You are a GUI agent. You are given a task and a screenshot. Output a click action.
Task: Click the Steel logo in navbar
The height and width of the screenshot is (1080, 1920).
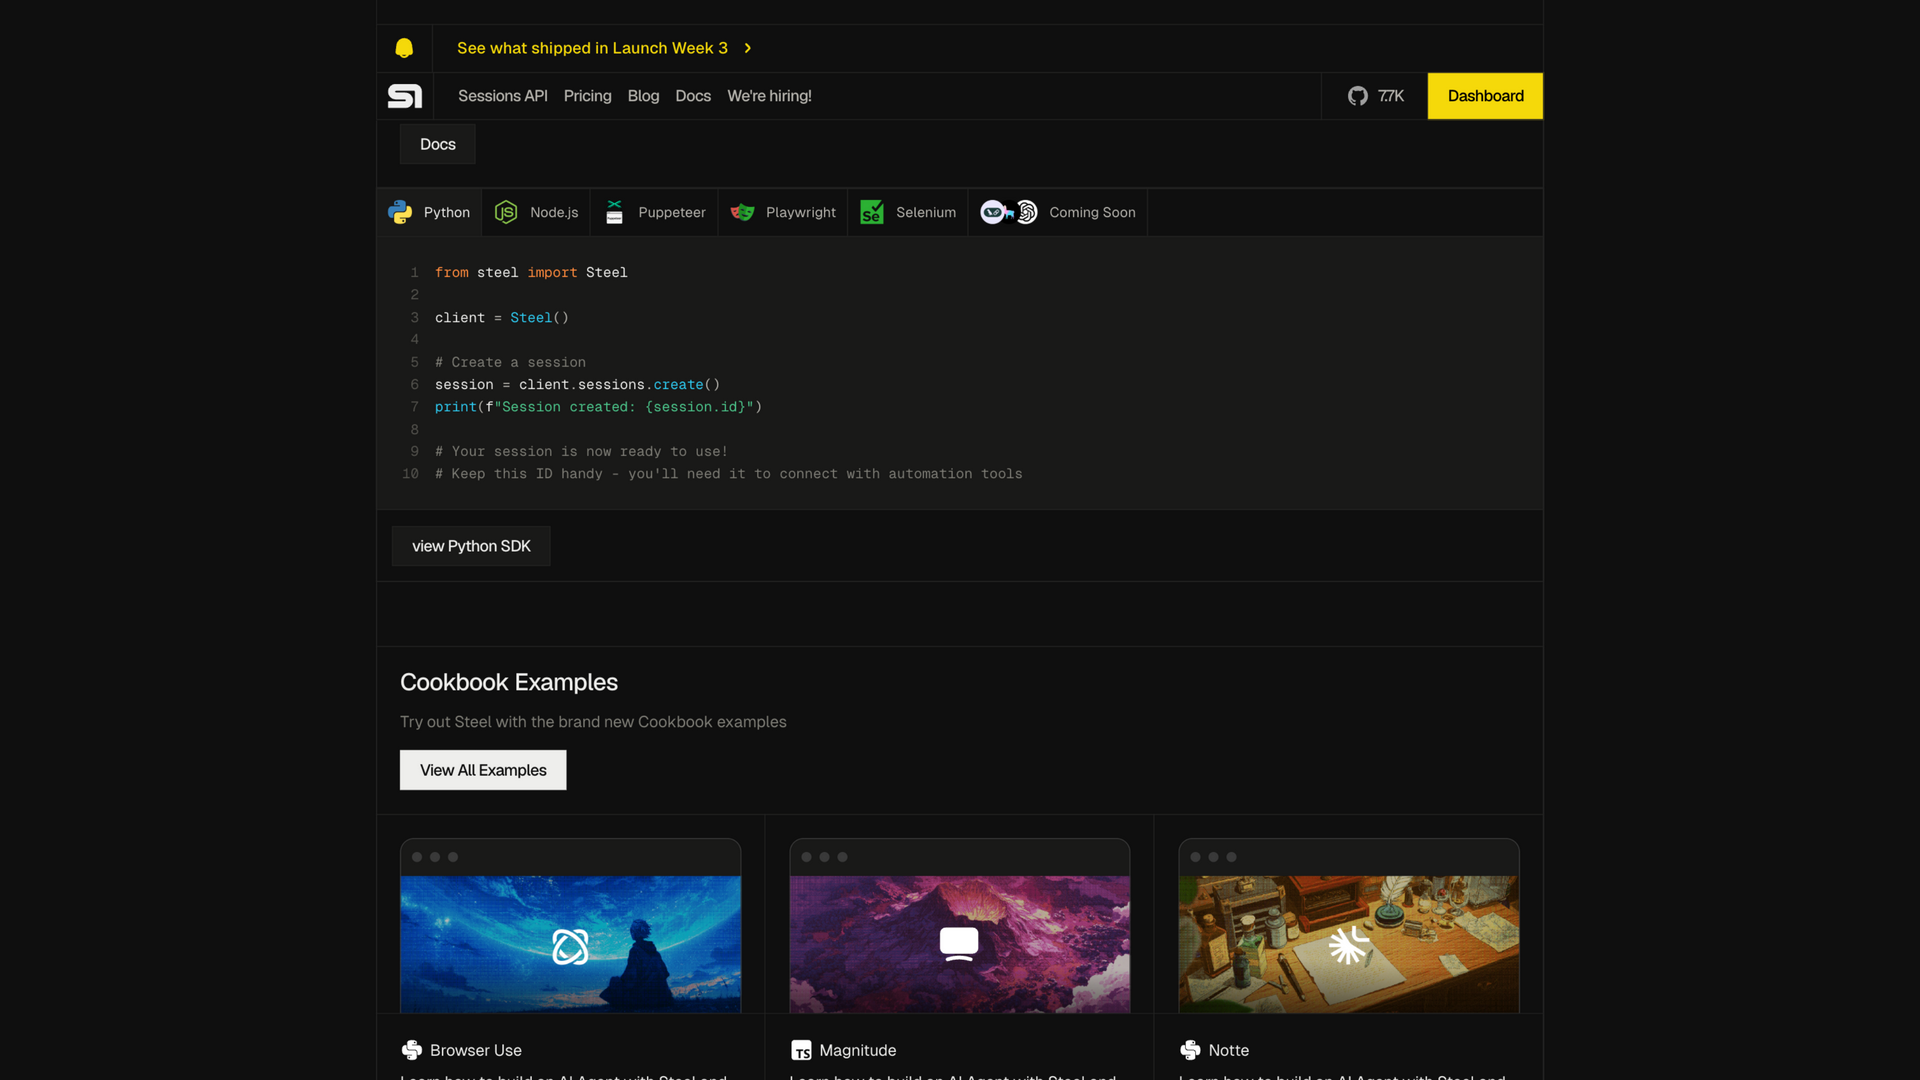[405, 96]
